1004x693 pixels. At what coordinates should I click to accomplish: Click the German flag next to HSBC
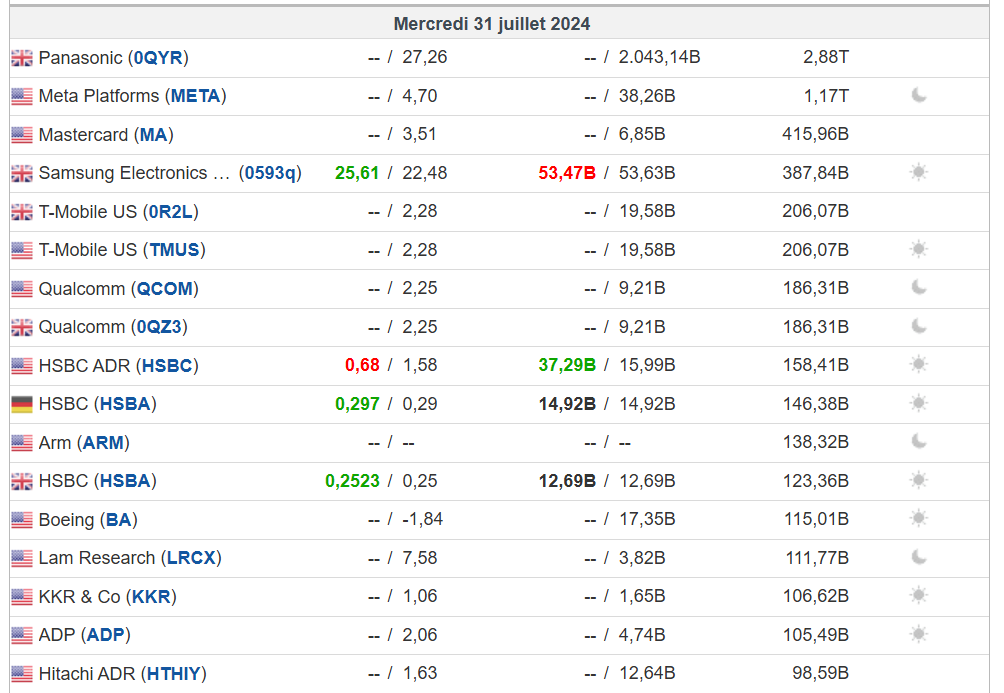(22, 404)
